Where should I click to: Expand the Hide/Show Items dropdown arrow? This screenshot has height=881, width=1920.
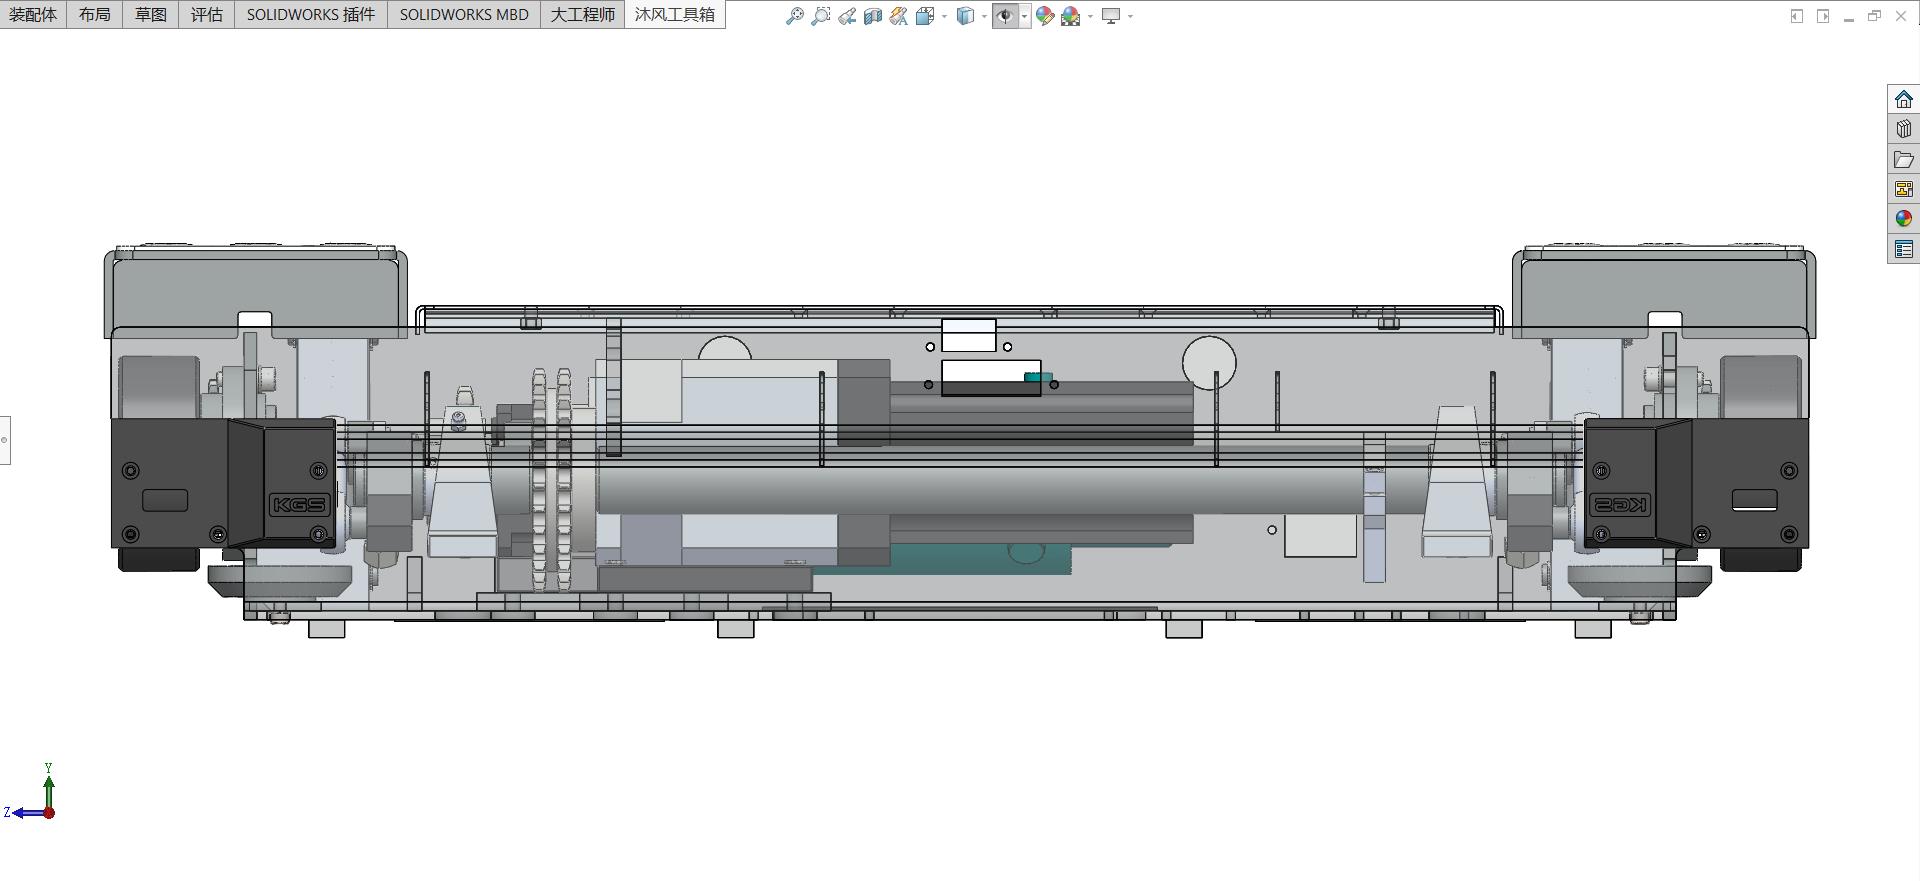(x=1024, y=17)
